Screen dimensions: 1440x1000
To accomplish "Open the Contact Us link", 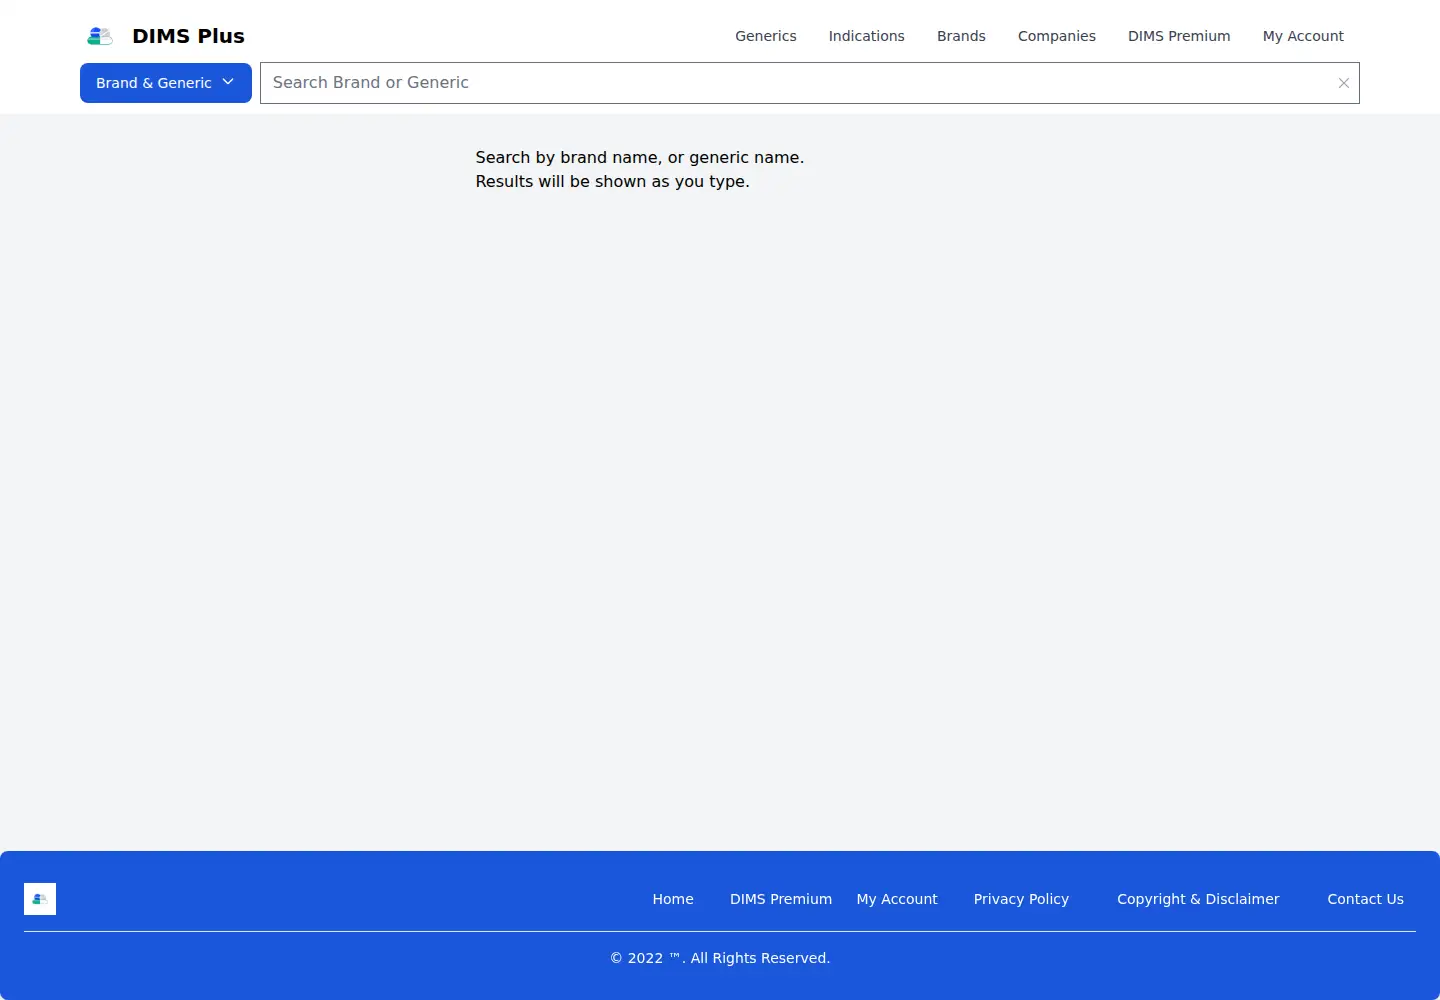I will pyautogui.click(x=1366, y=899).
